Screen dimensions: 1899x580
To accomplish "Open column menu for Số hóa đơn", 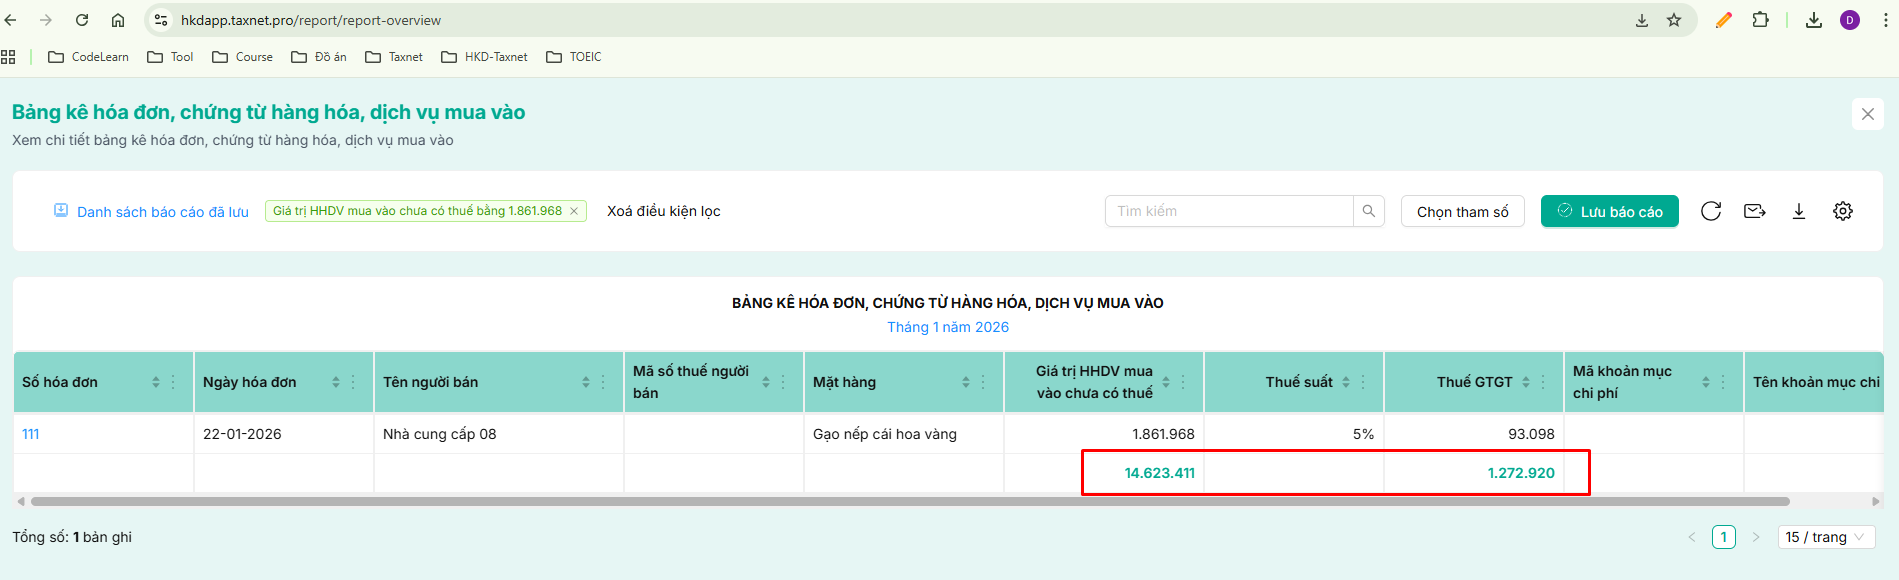I will [x=173, y=382].
